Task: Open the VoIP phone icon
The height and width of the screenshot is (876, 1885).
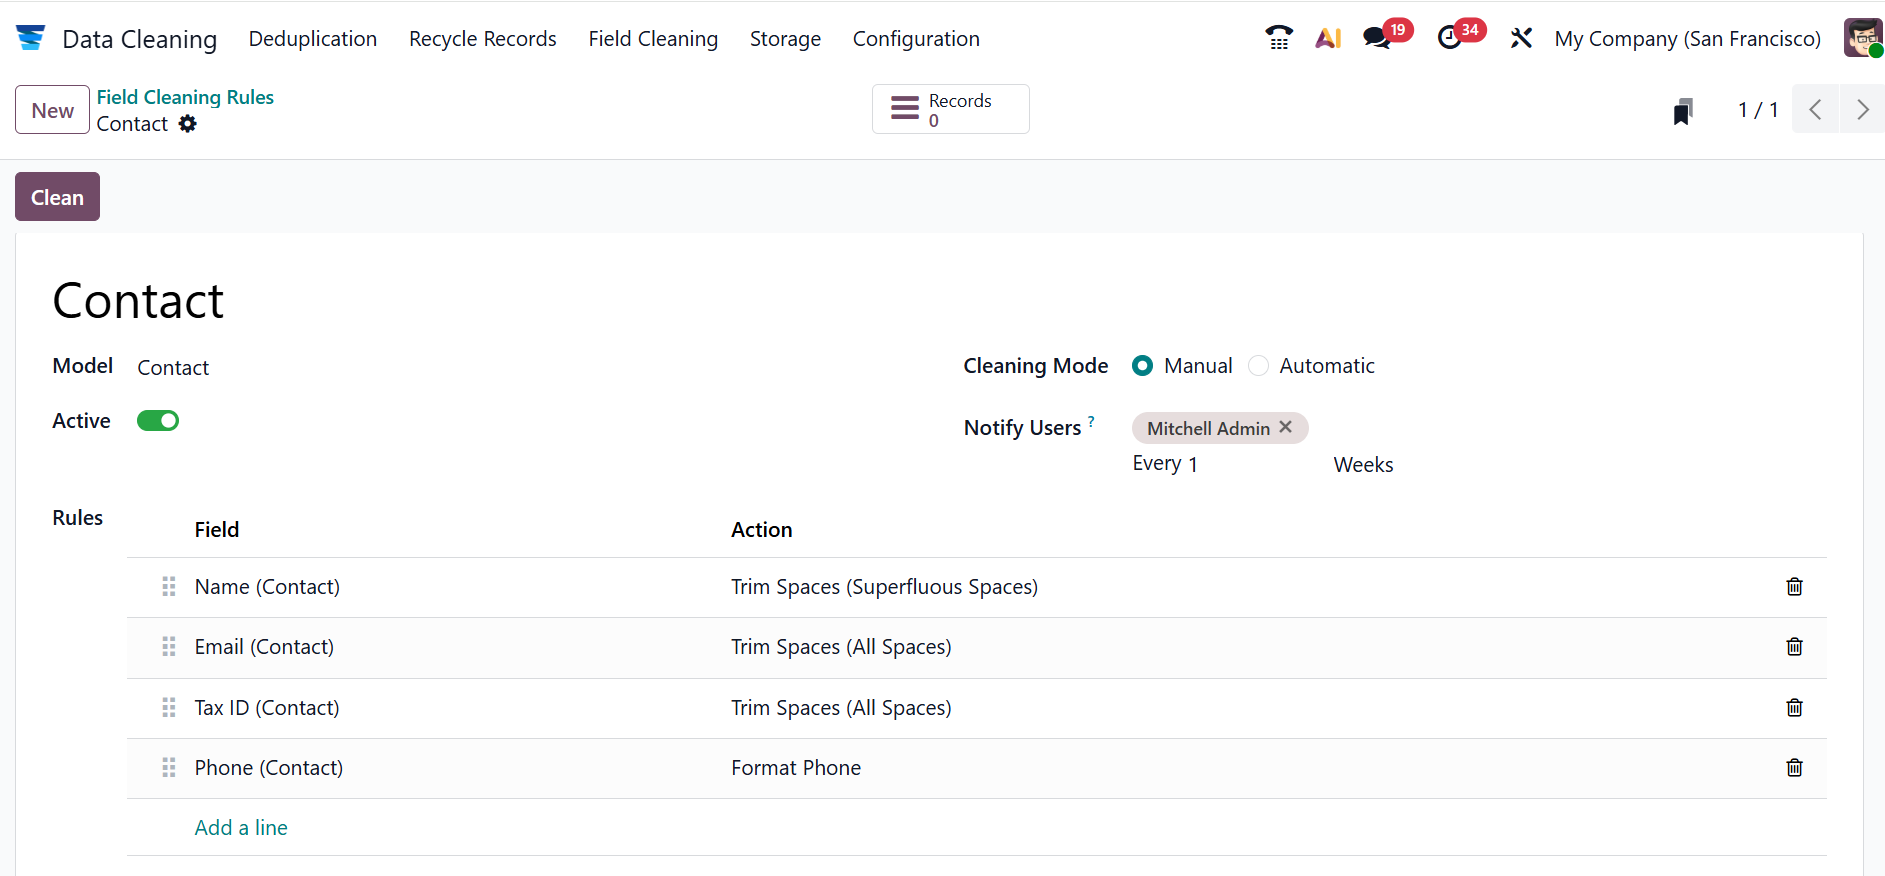Action: tap(1278, 38)
